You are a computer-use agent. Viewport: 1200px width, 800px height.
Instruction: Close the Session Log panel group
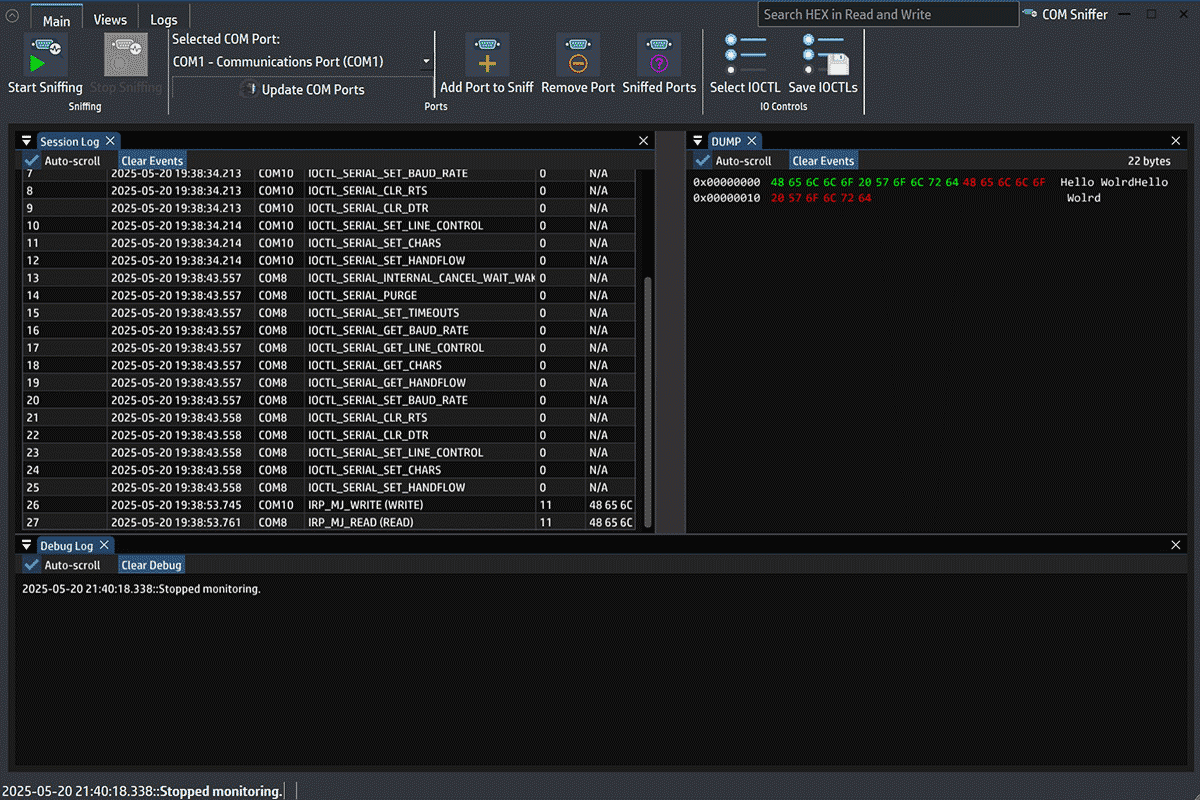tap(644, 142)
